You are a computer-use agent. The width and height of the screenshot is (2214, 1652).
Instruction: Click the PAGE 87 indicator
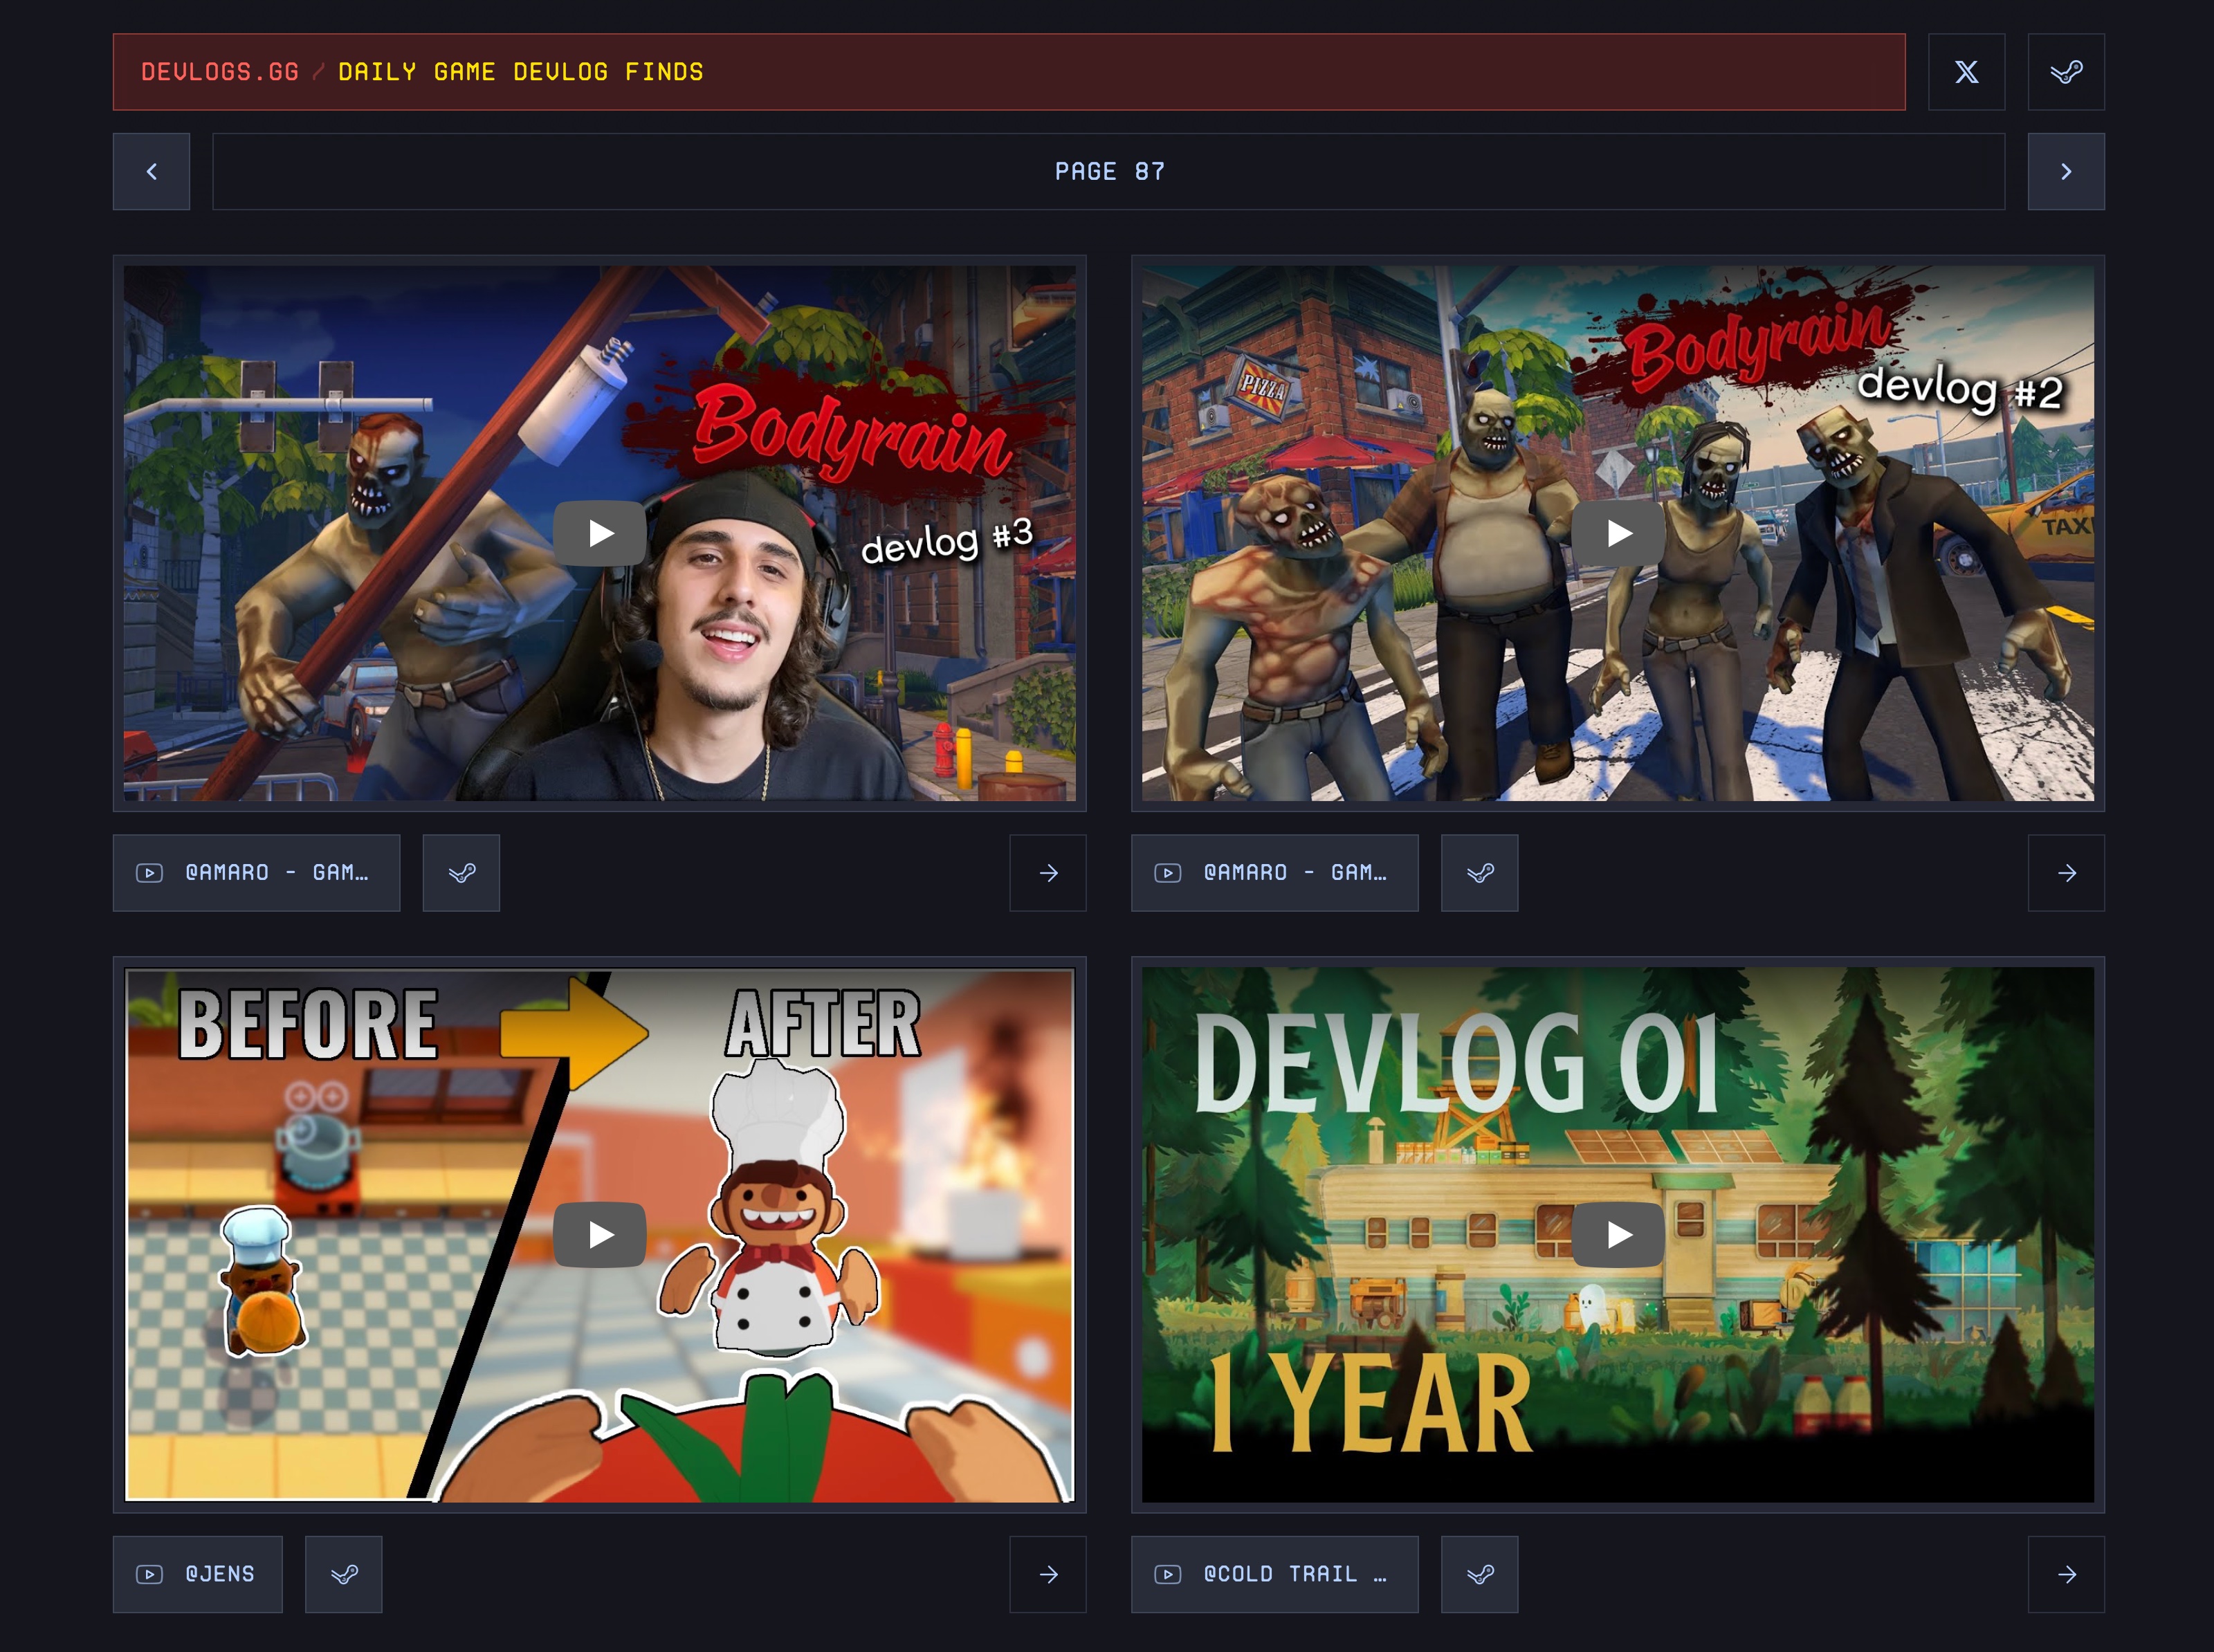tap(1109, 172)
